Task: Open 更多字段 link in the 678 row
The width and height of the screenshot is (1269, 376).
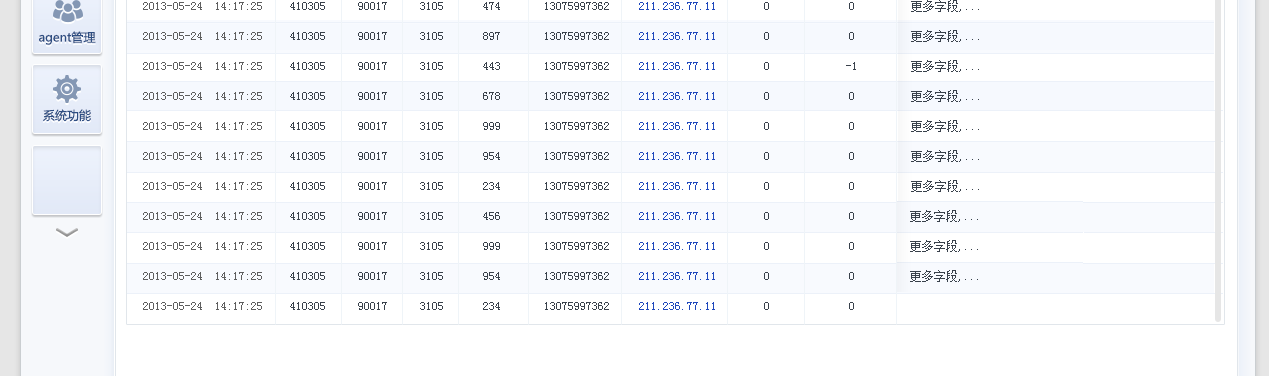Action: 945,96
